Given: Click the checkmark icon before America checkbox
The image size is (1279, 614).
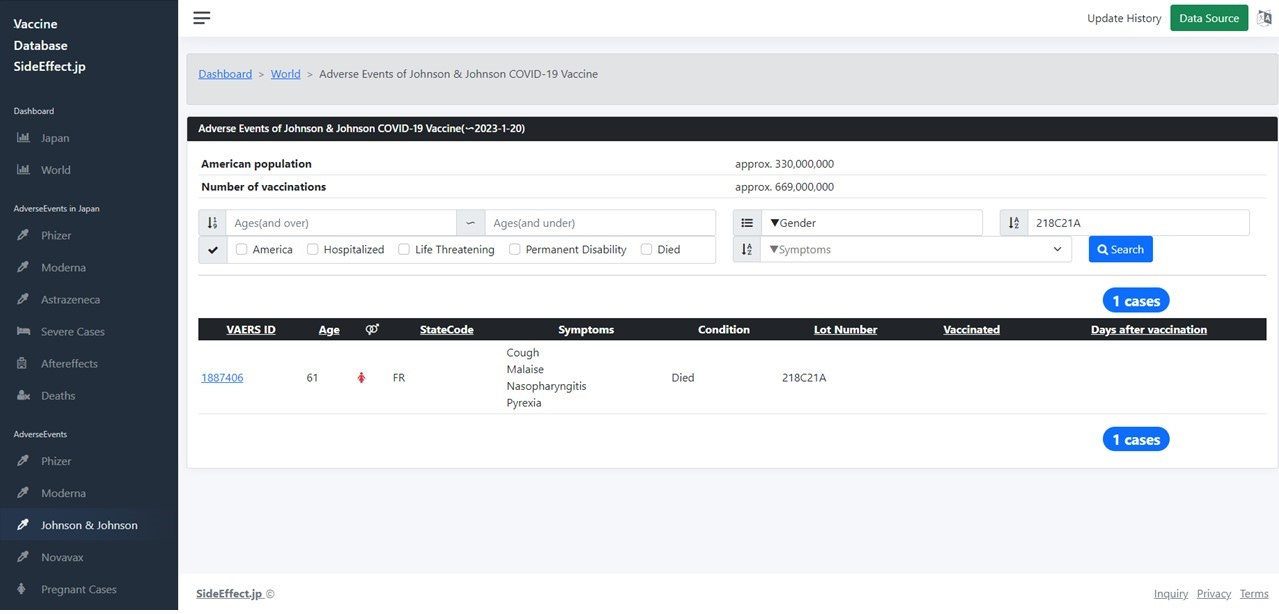Looking at the screenshot, I should click(x=213, y=250).
